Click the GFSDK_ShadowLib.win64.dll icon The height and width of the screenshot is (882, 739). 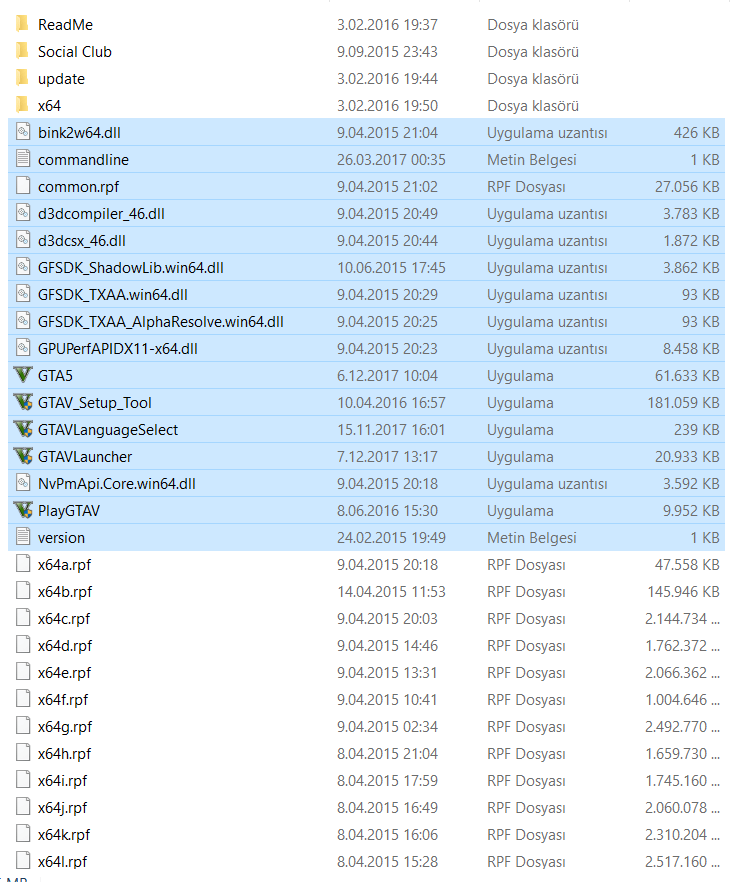point(22,267)
